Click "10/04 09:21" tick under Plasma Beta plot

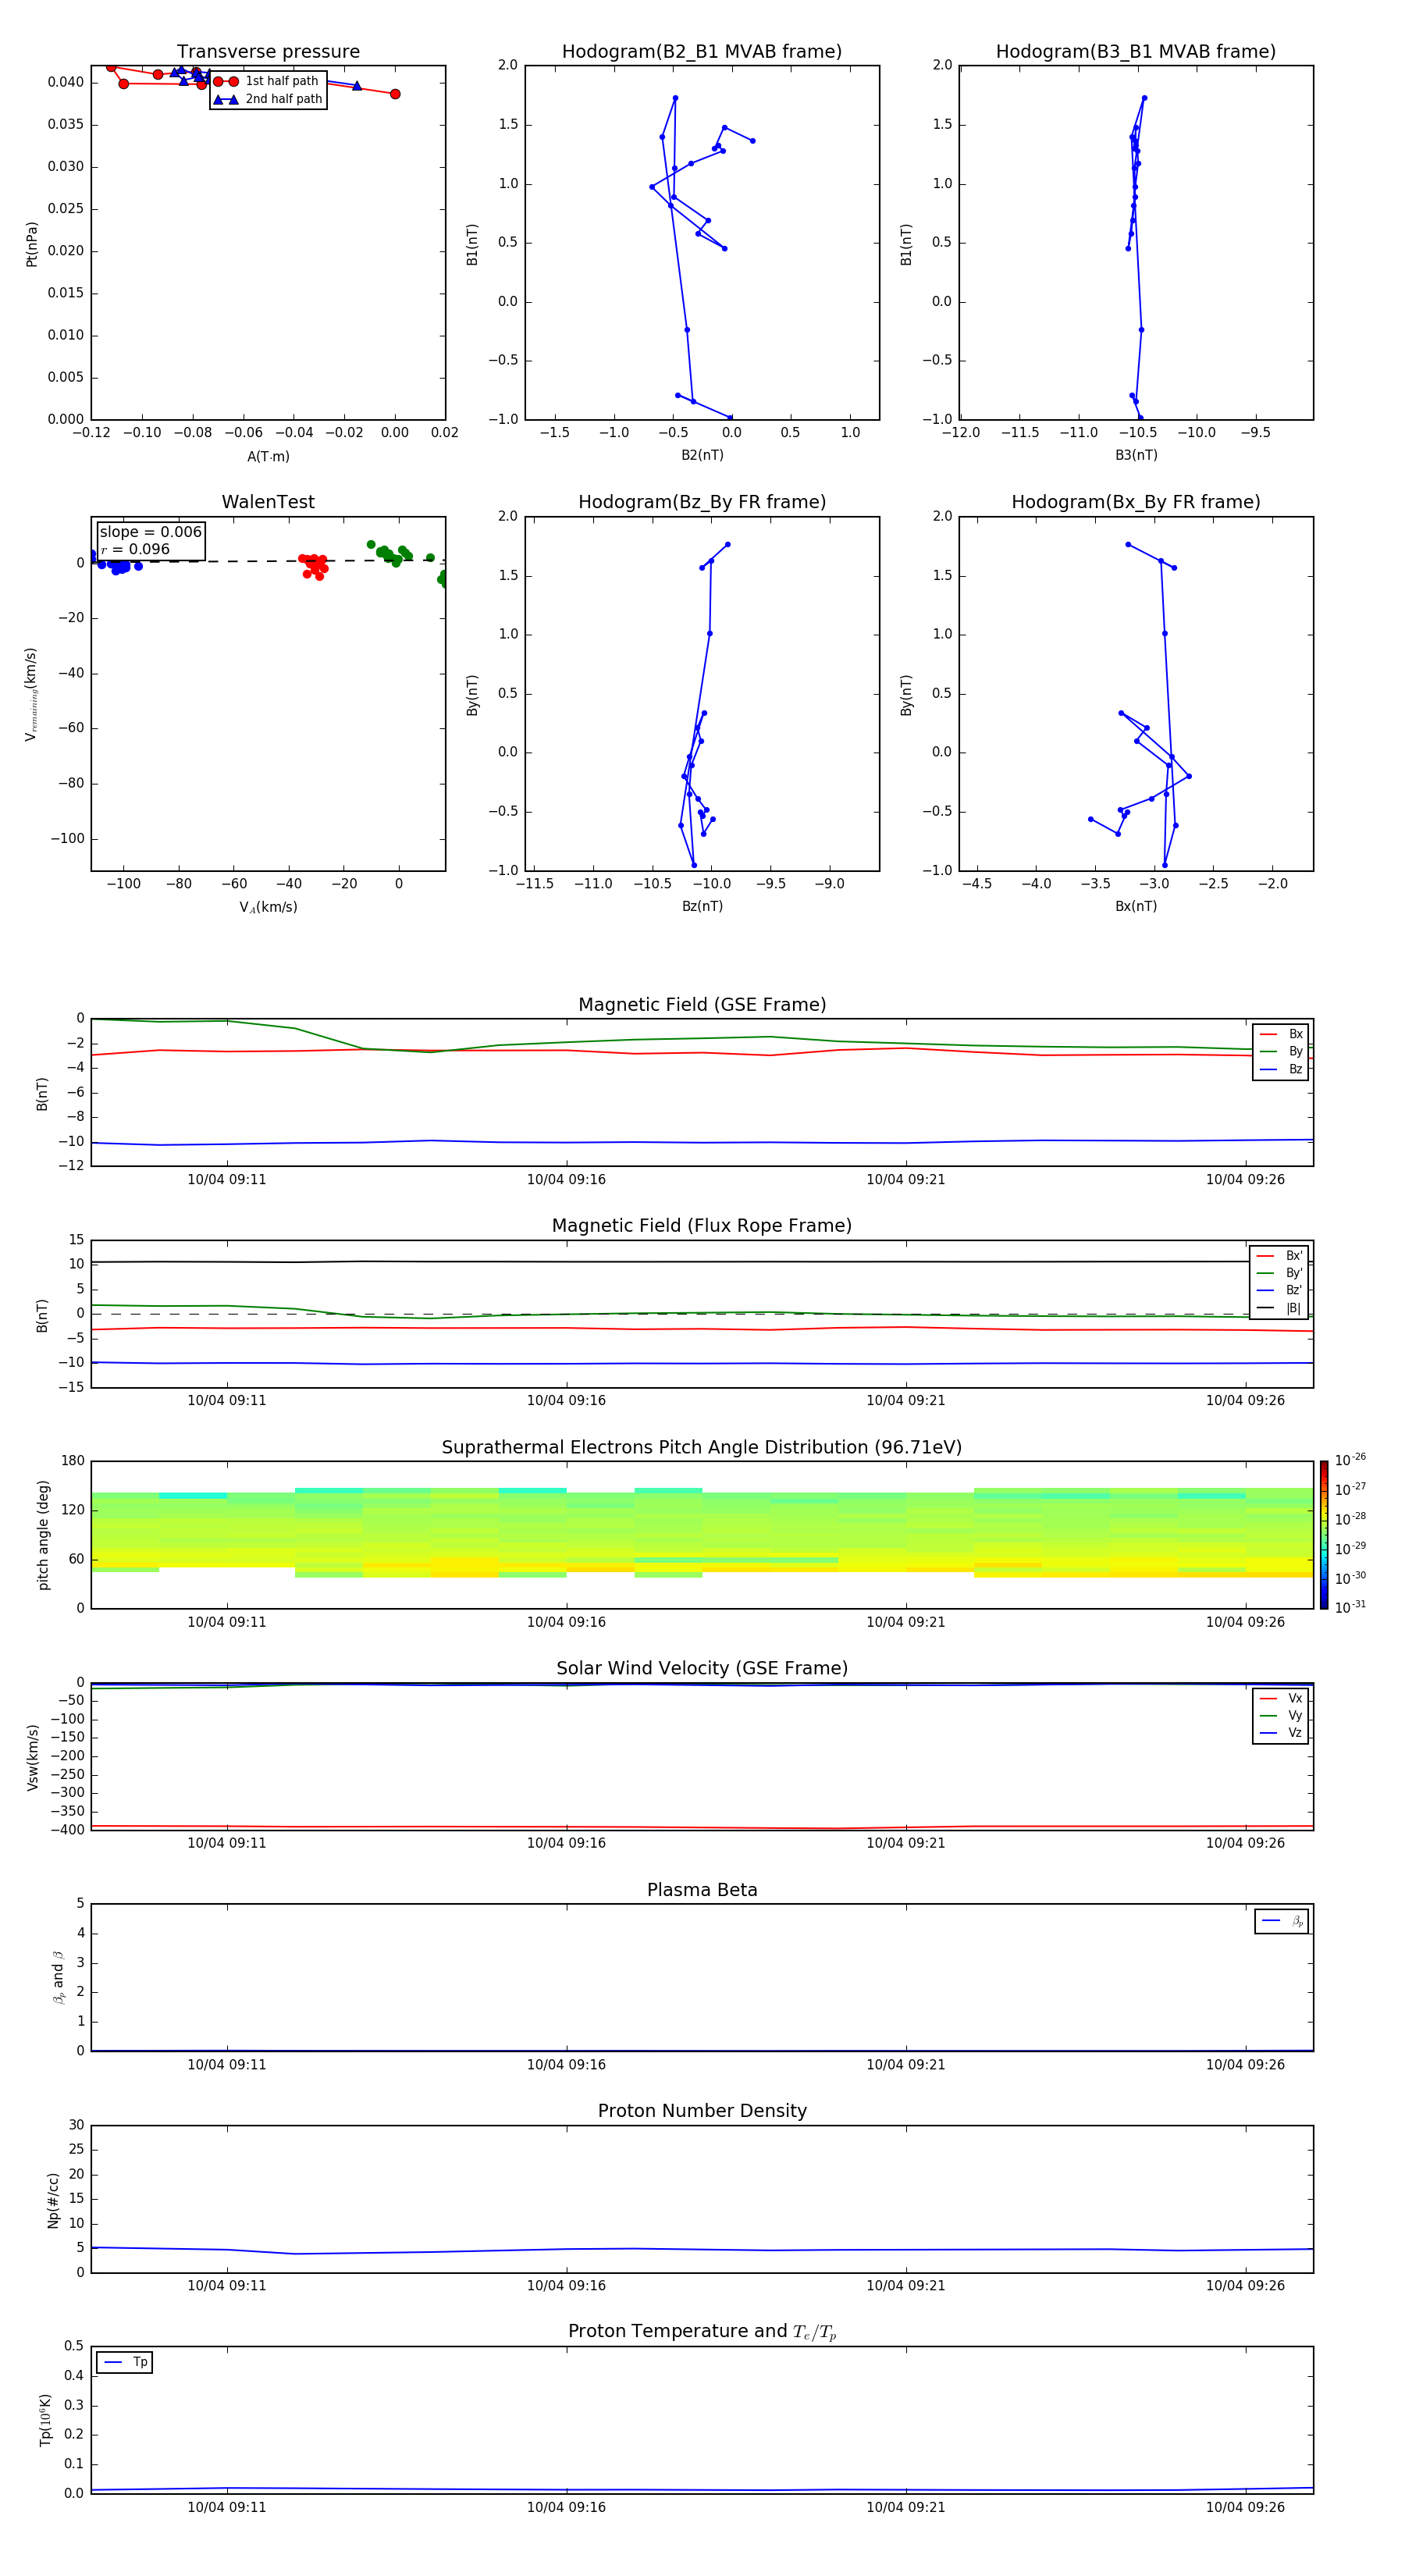(906, 2065)
